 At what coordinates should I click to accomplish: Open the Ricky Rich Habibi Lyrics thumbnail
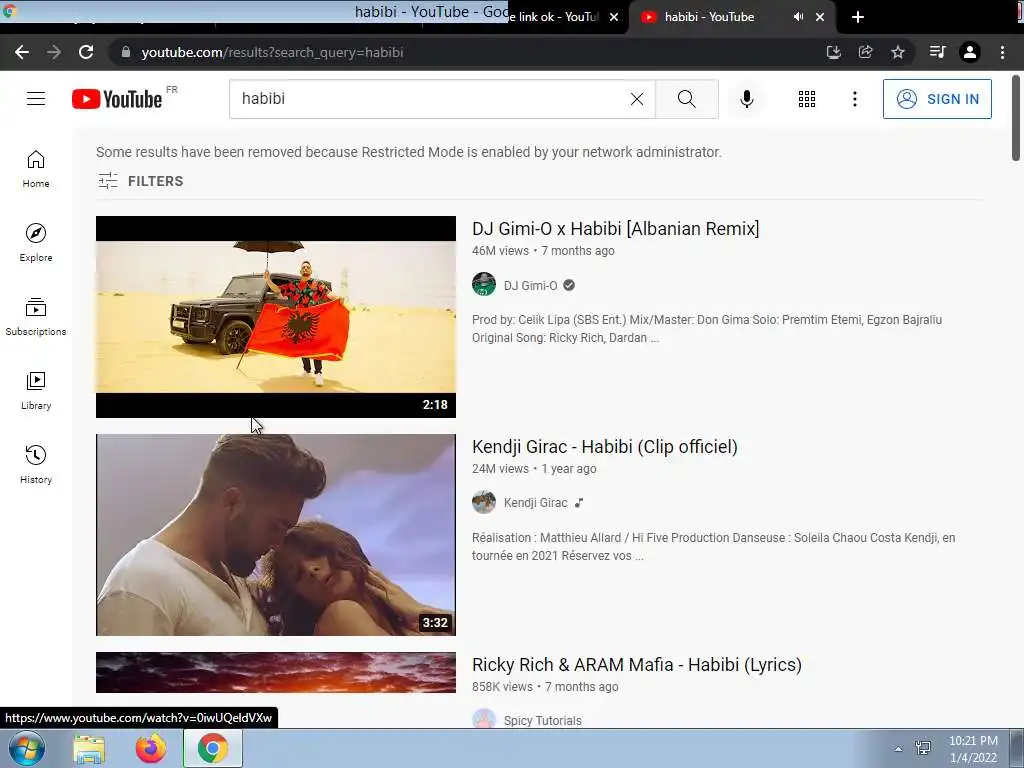276,673
